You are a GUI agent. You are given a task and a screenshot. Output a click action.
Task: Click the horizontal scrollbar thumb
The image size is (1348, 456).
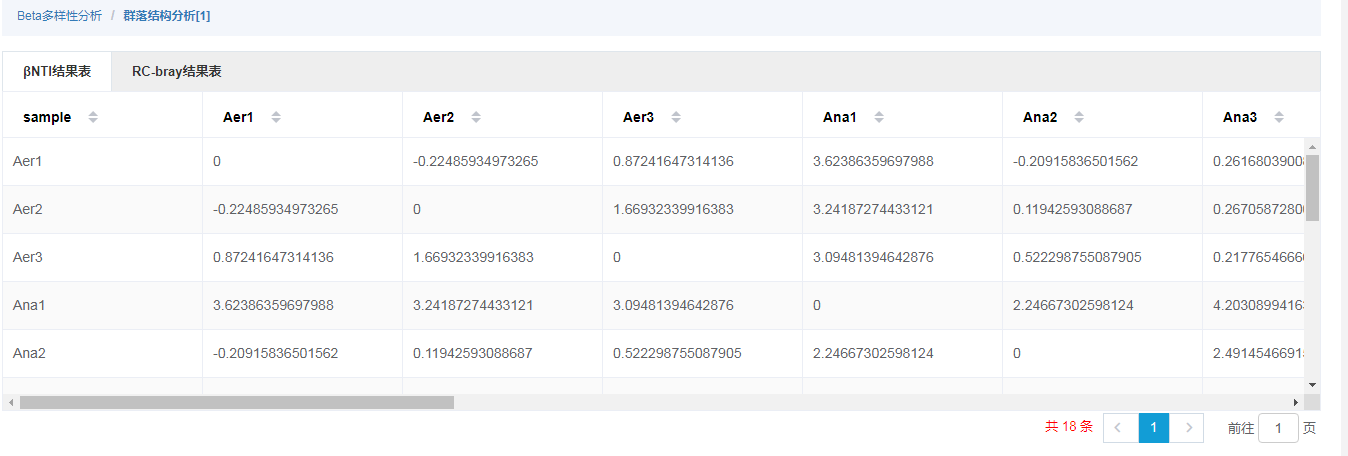(x=236, y=402)
